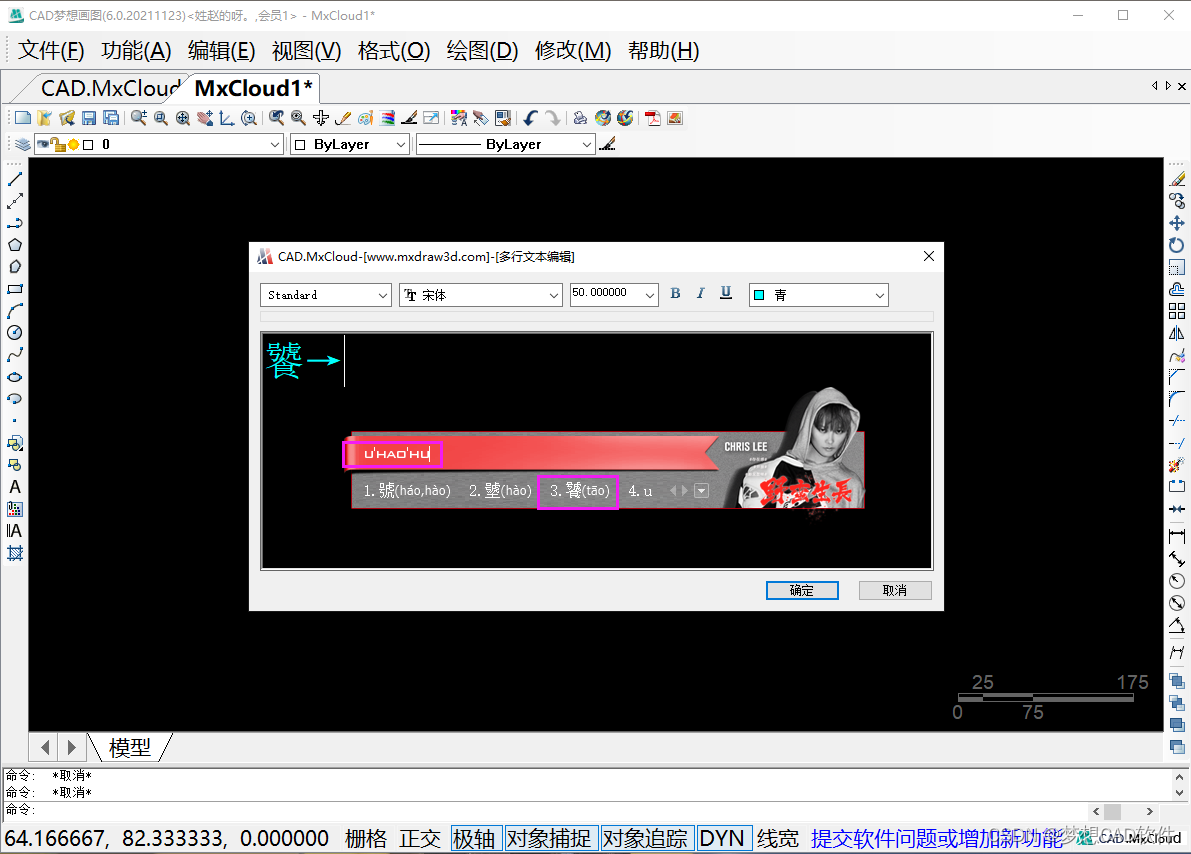The height and width of the screenshot is (854, 1191).
Task: Open the 编辑(E) menu
Action: (222, 51)
